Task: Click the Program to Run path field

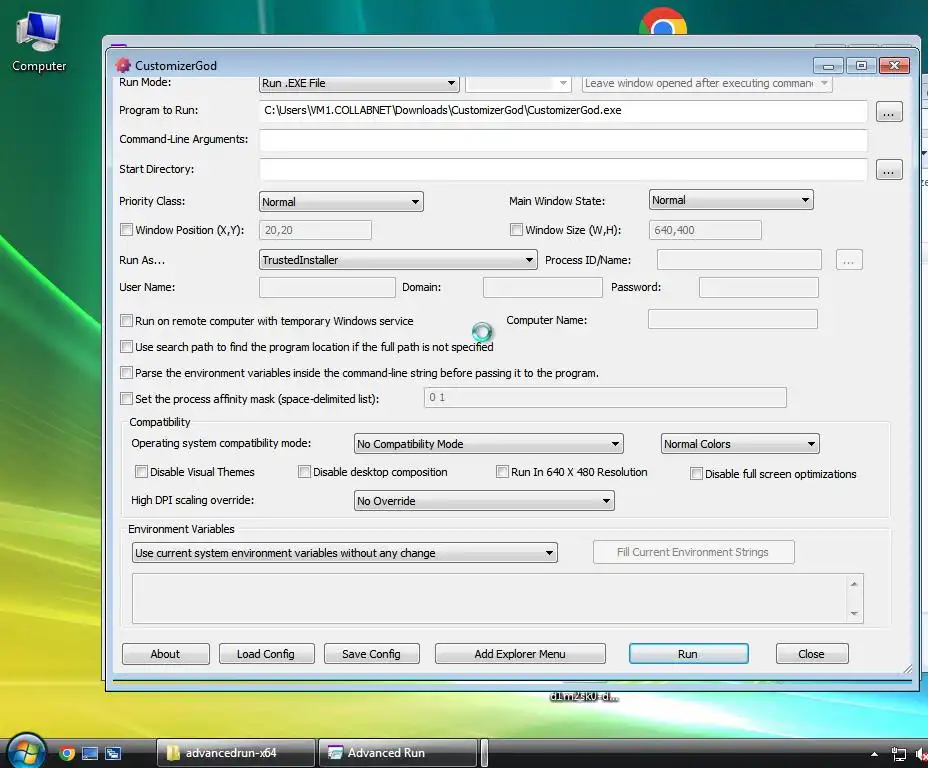Action: pos(563,111)
